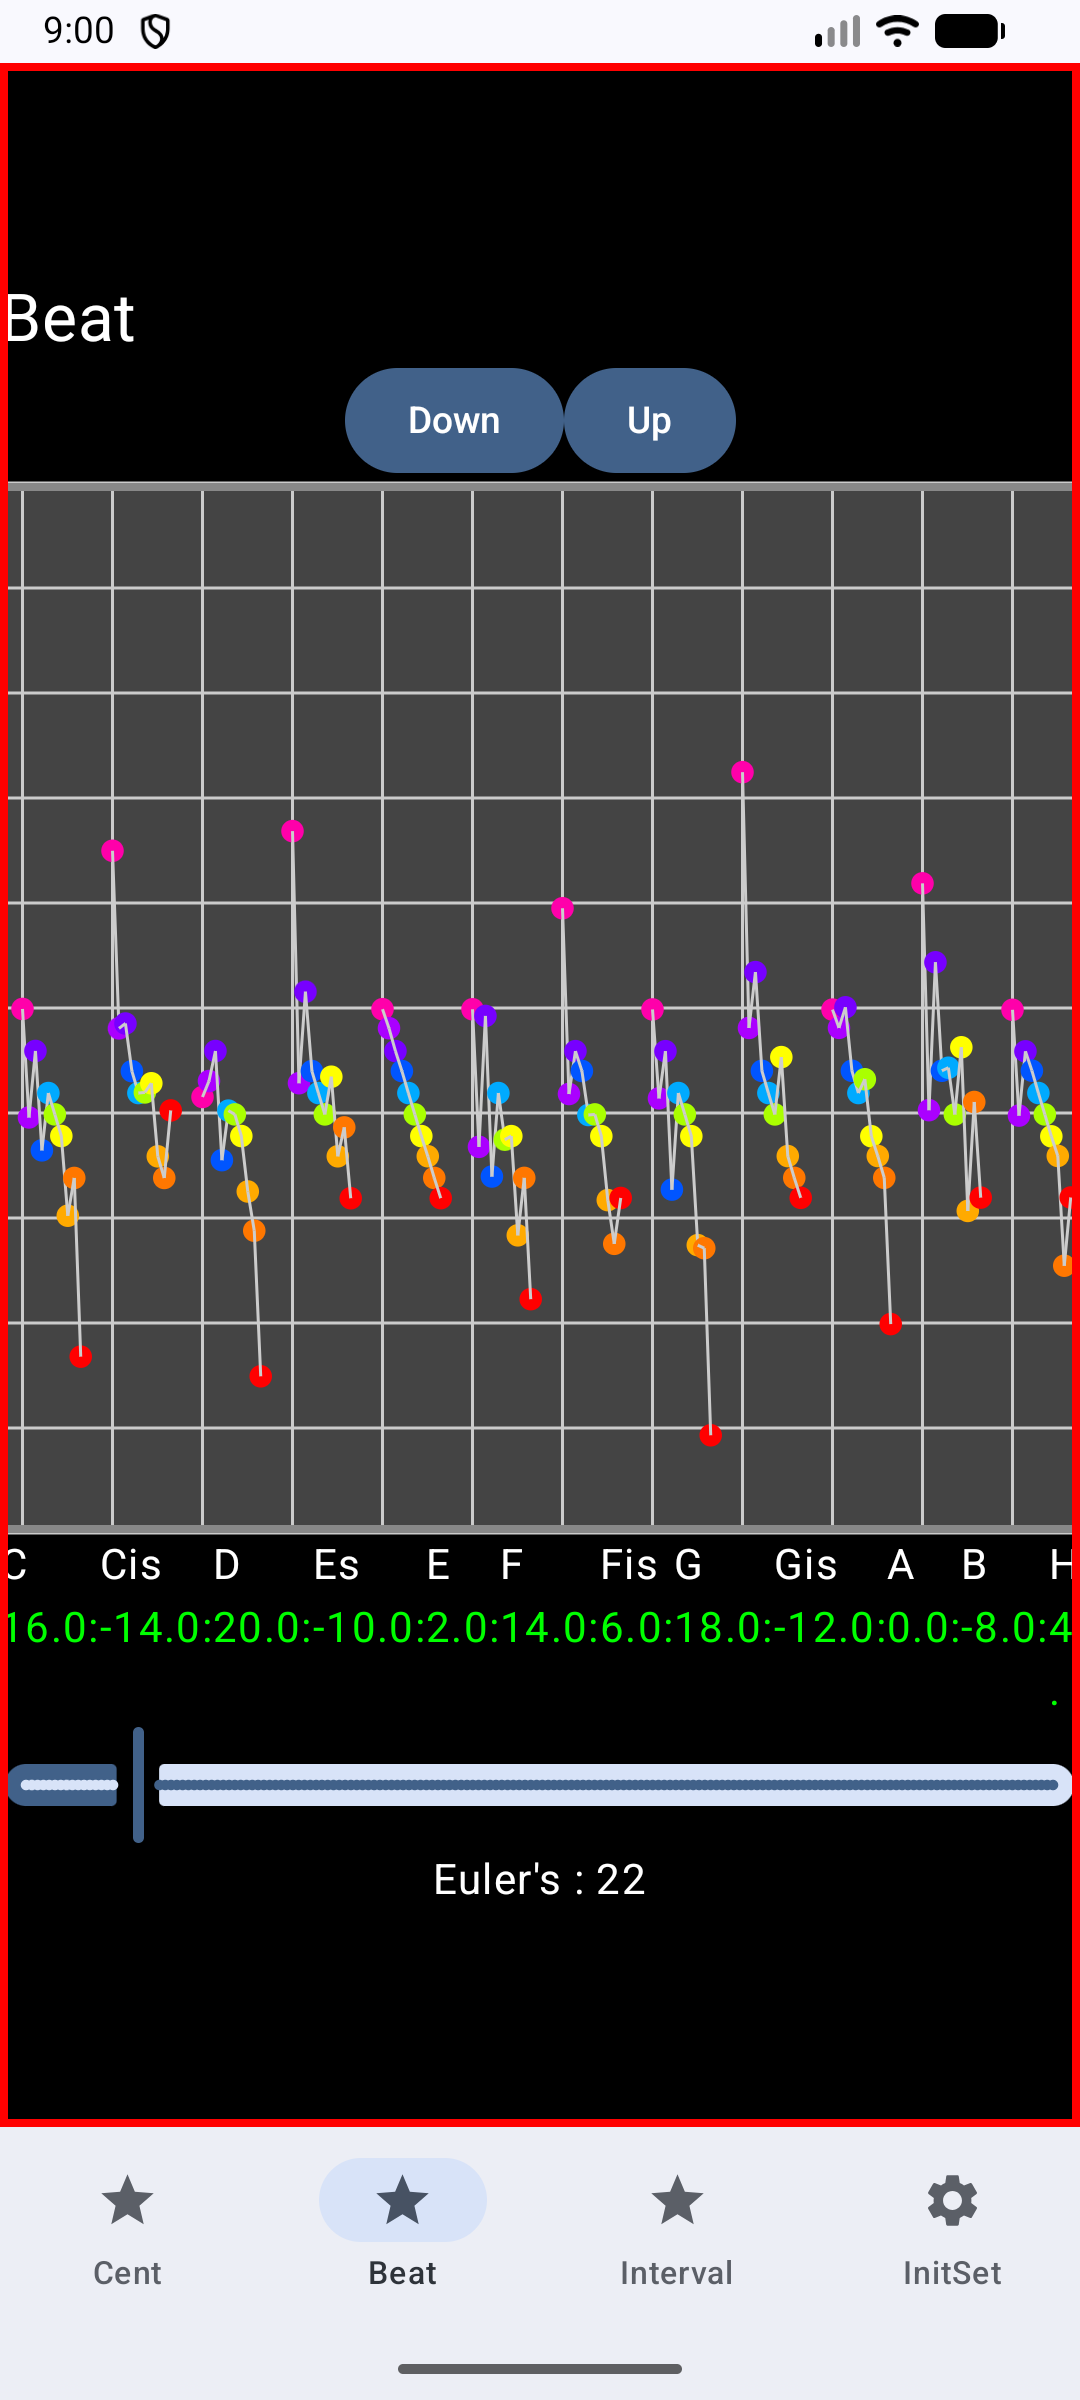Image resolution: width=1080 pixels, height=2400 pixels.
Task: Tap the highlighted Beat star icon
Action: (402, 2200)
